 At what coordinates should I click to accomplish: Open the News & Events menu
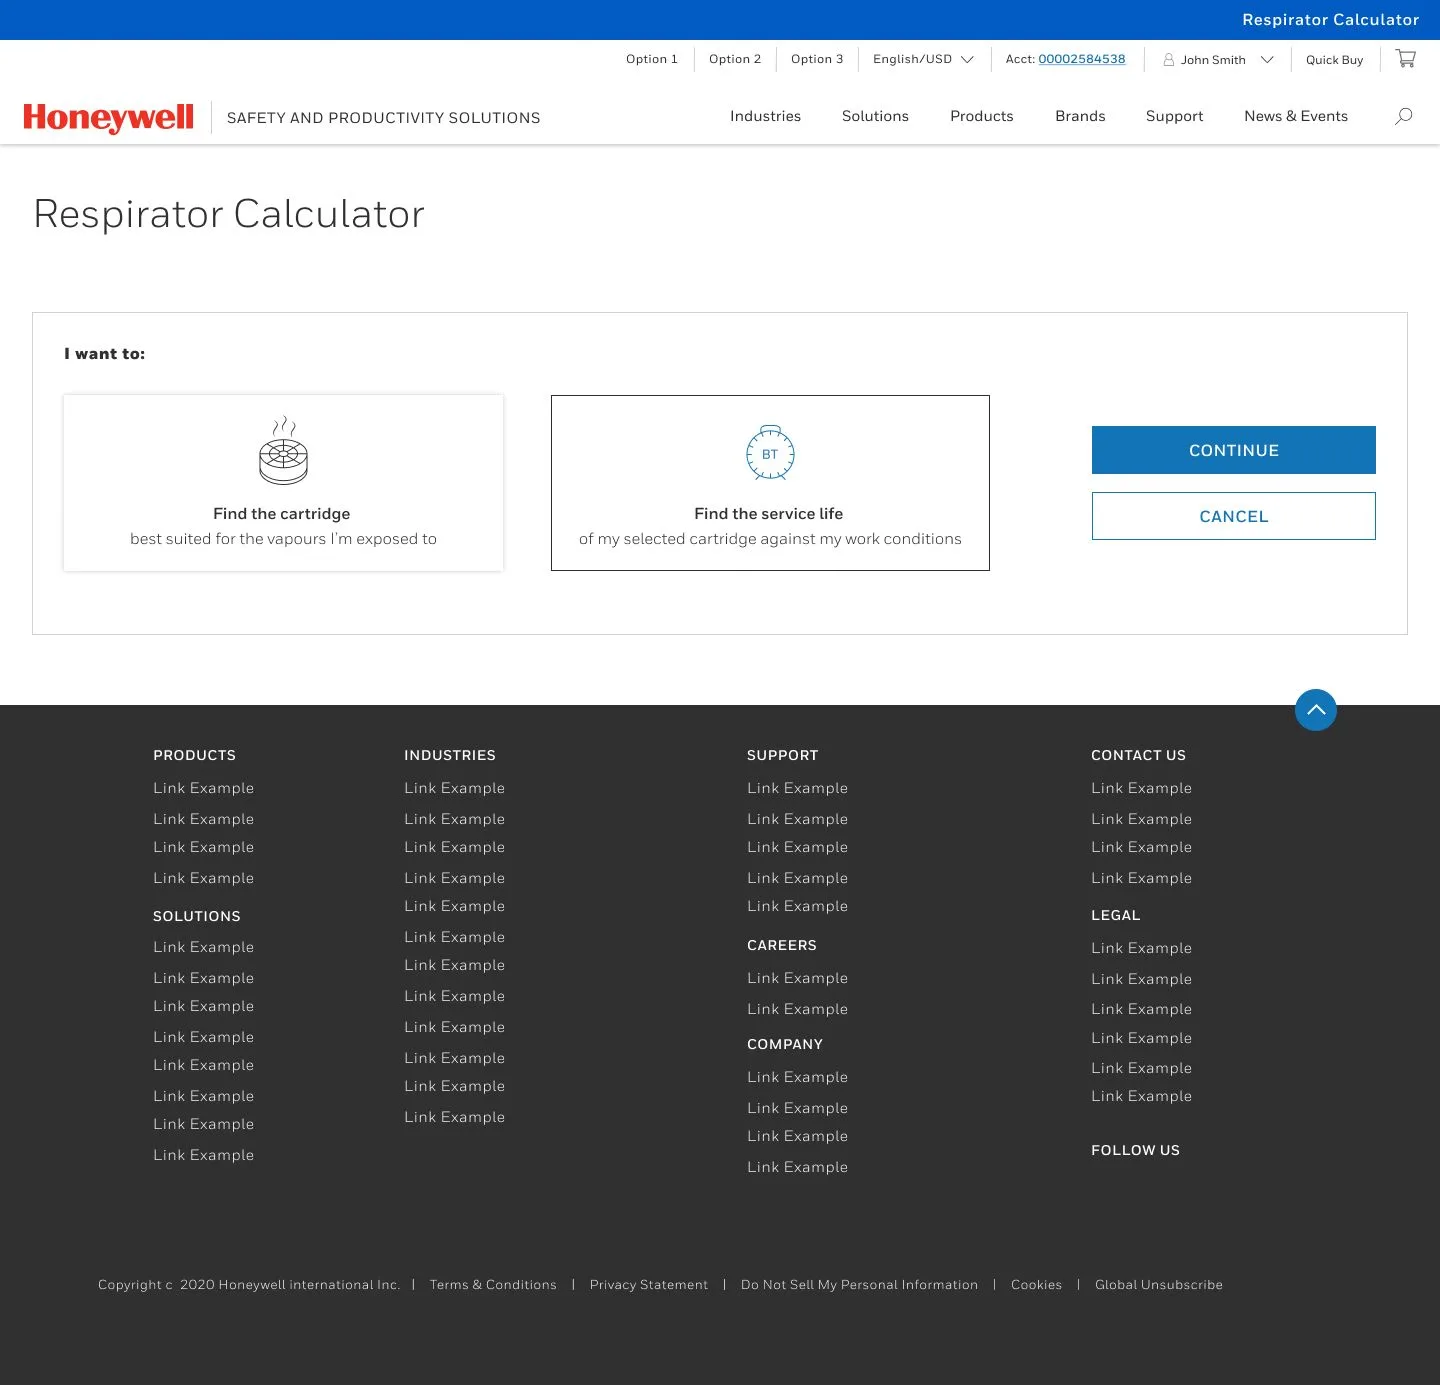coord(1296,116)
